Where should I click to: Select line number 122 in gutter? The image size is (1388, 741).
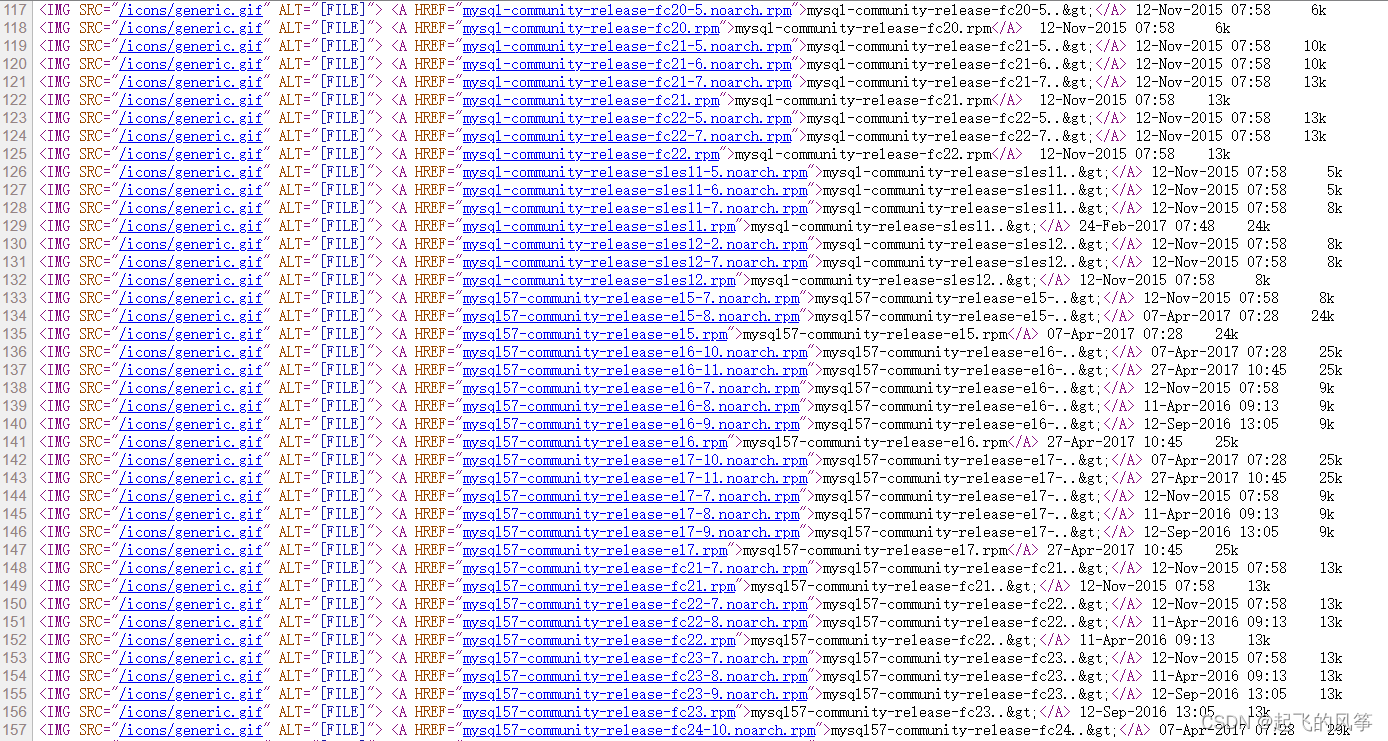pos(16,100)
